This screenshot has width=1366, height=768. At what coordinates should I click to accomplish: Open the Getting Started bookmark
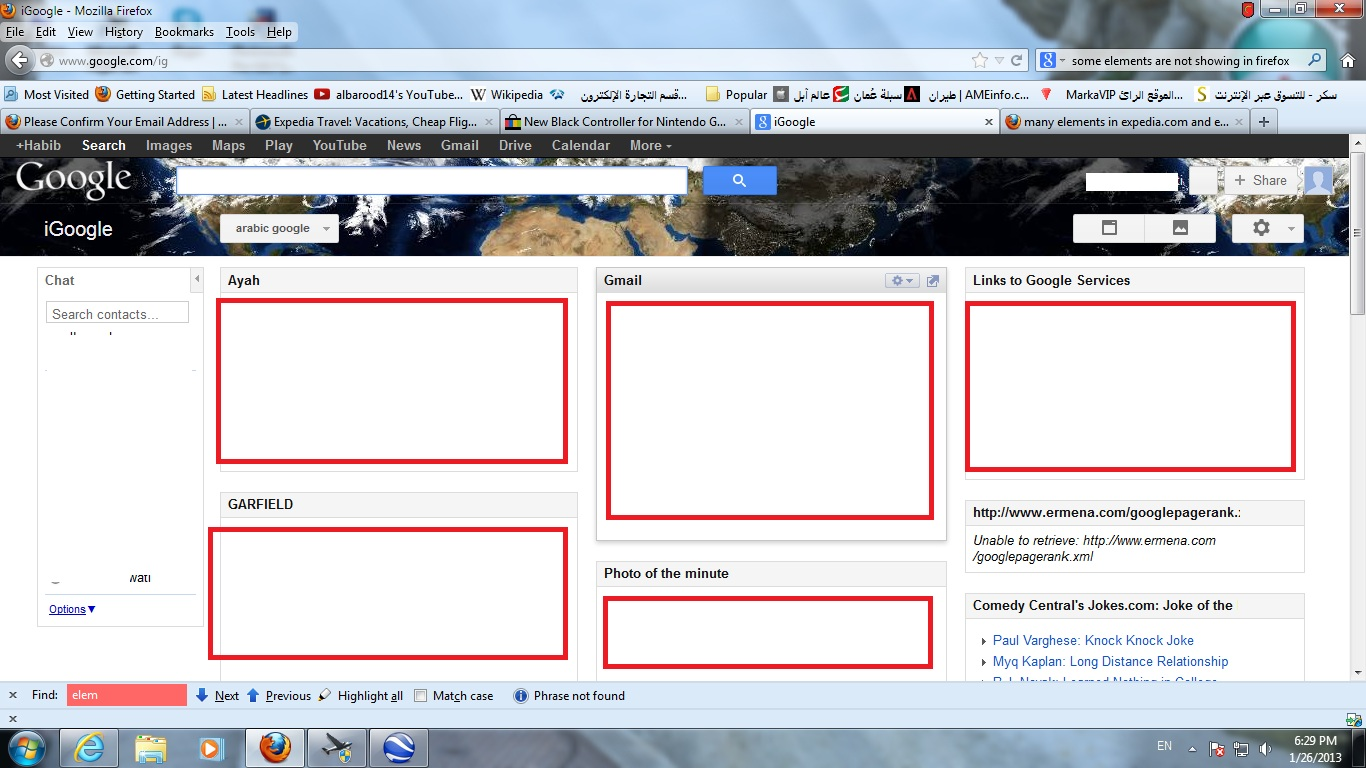click(x=146, y=95)
